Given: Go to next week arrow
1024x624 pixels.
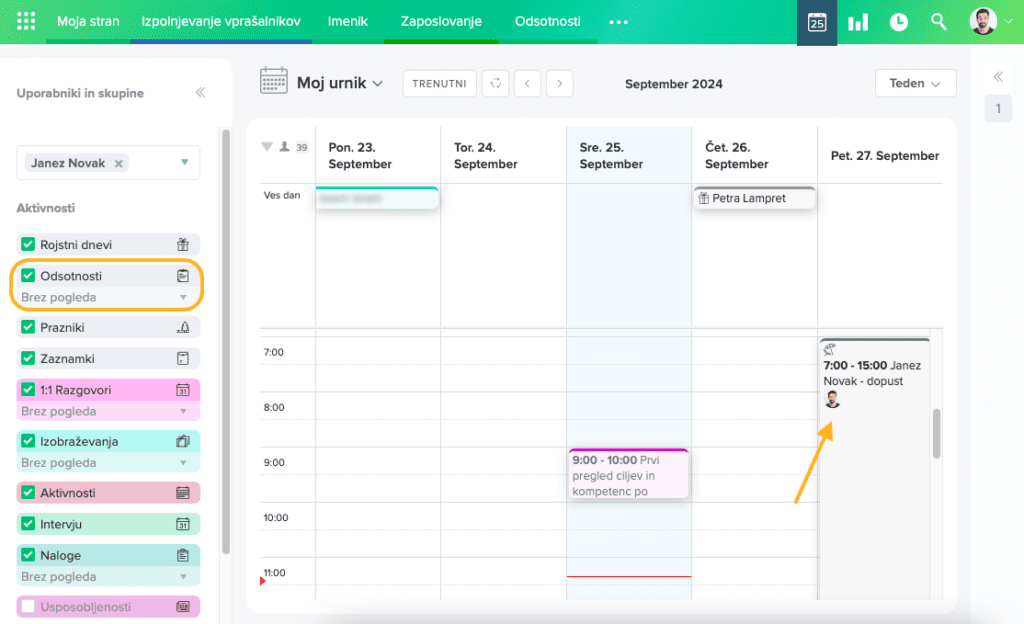Looking at the screenshot, I should click(x=560, y=84).
